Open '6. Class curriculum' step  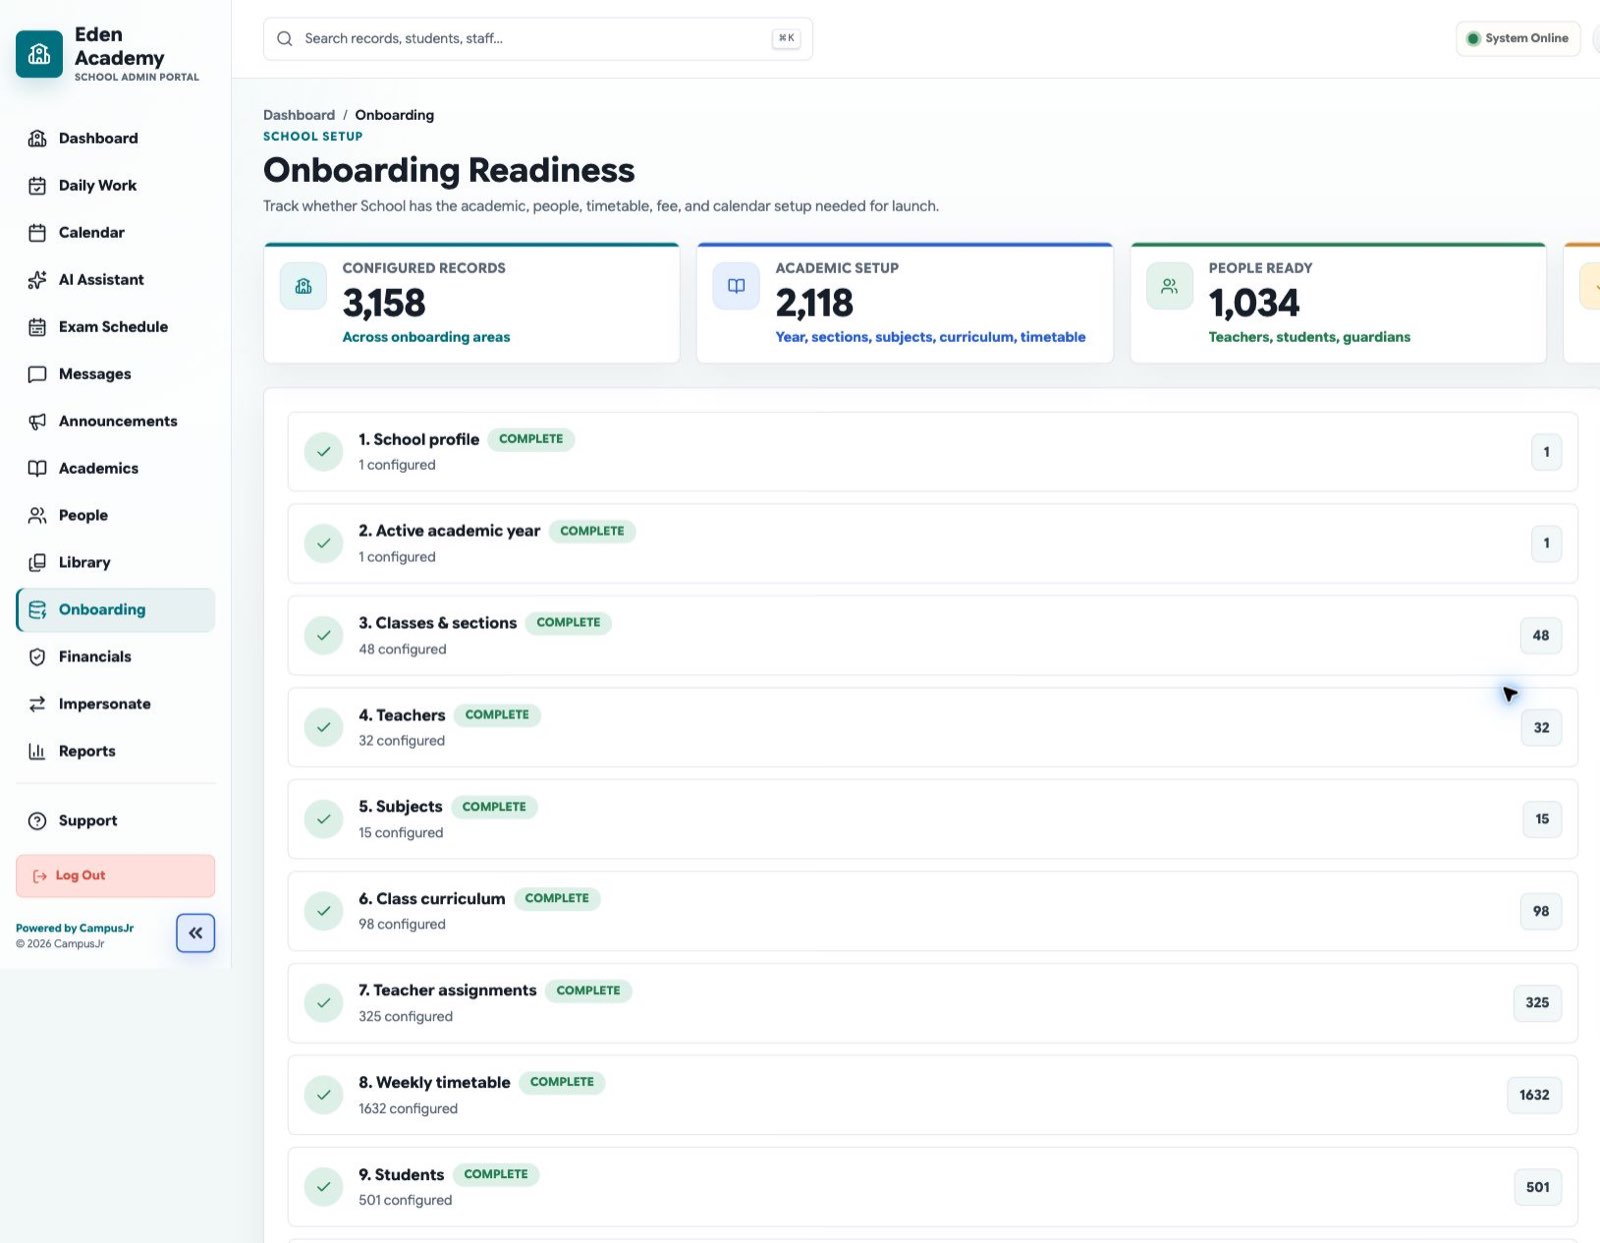click(x=432, y=899)
